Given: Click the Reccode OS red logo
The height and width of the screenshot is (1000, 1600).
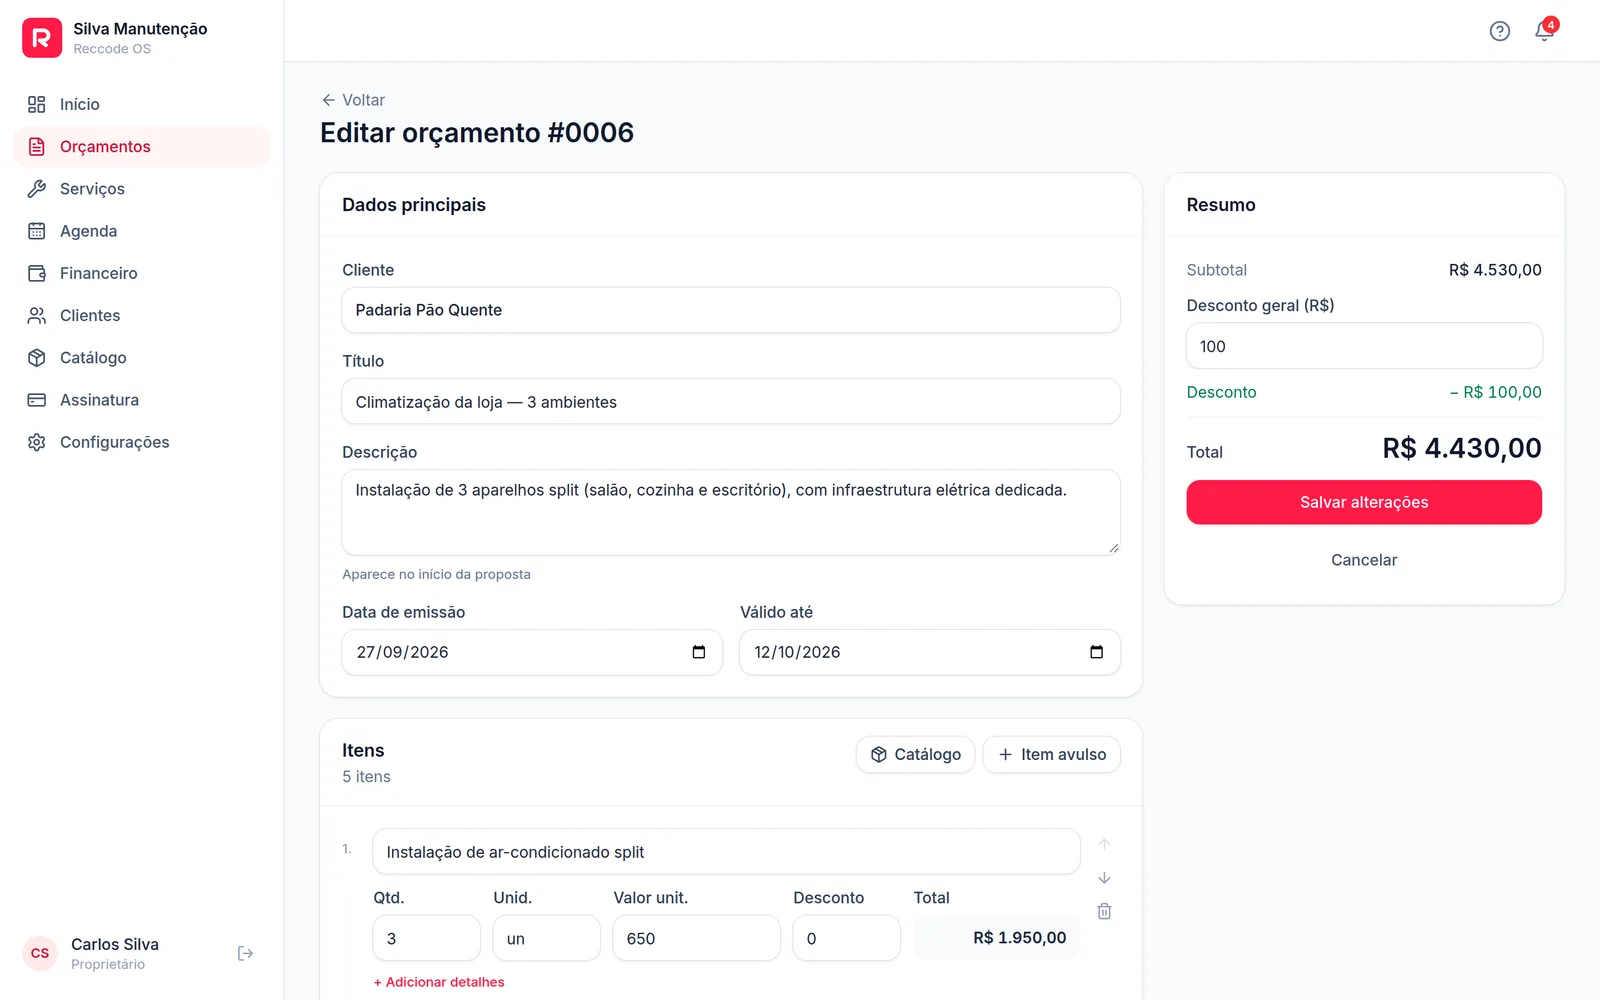Looking at the screenshot, I should point(42,38).
